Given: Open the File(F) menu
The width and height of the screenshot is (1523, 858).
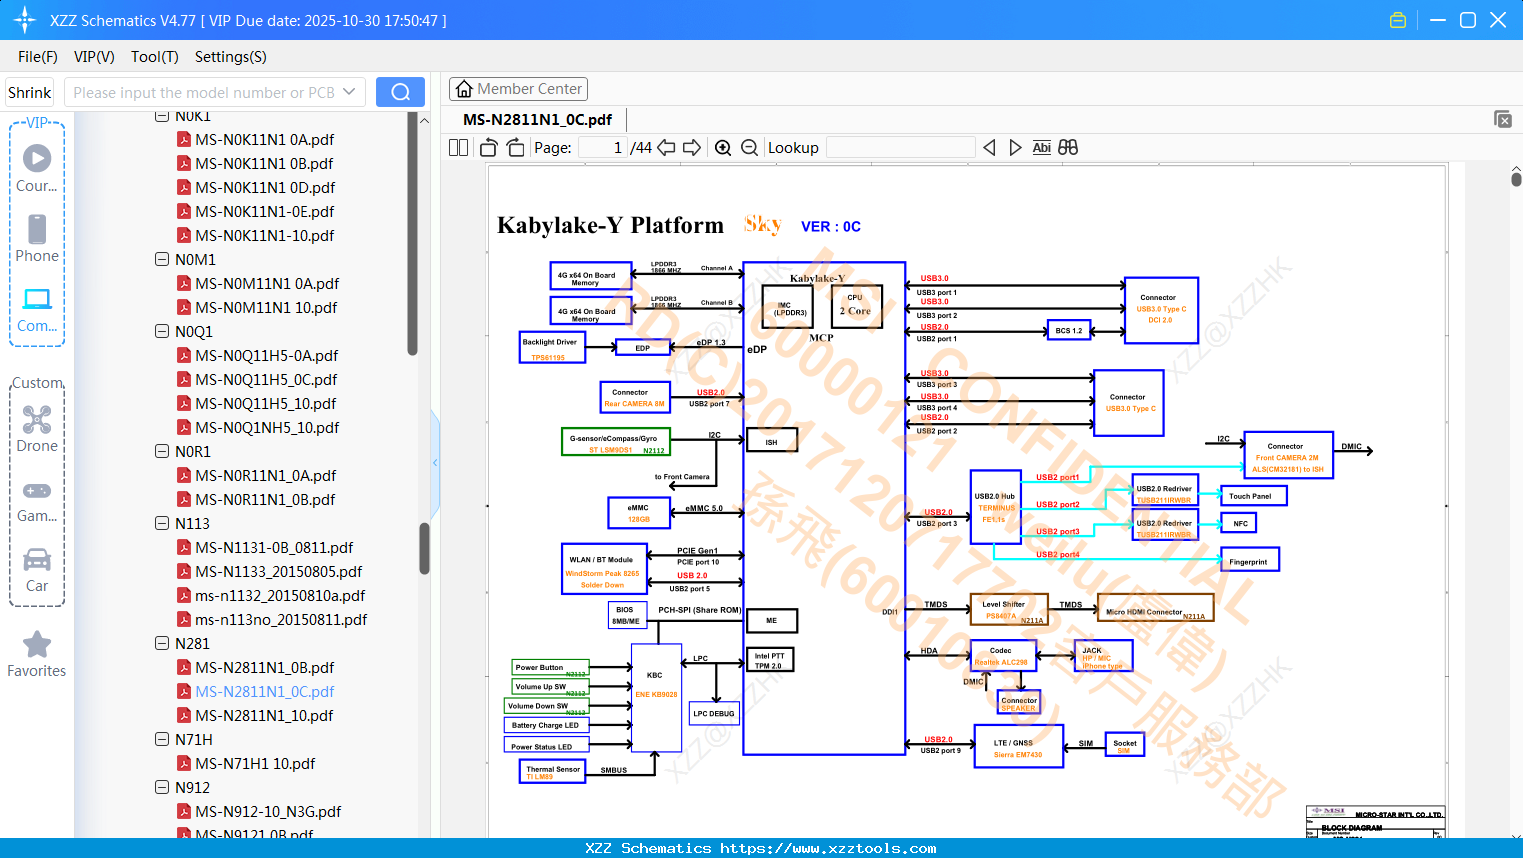Looking at the screenshot, I should click(x=38, y=57).
